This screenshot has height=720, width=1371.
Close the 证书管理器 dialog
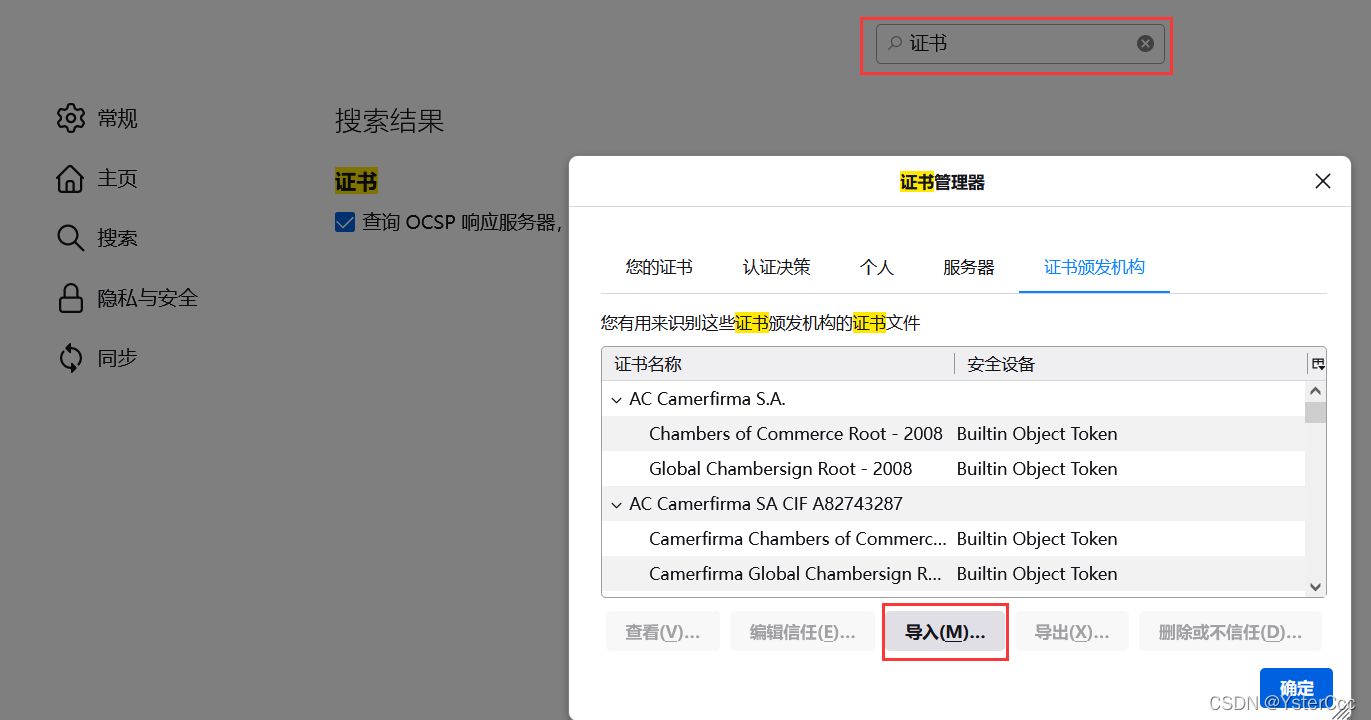(x=1322, y=181)
